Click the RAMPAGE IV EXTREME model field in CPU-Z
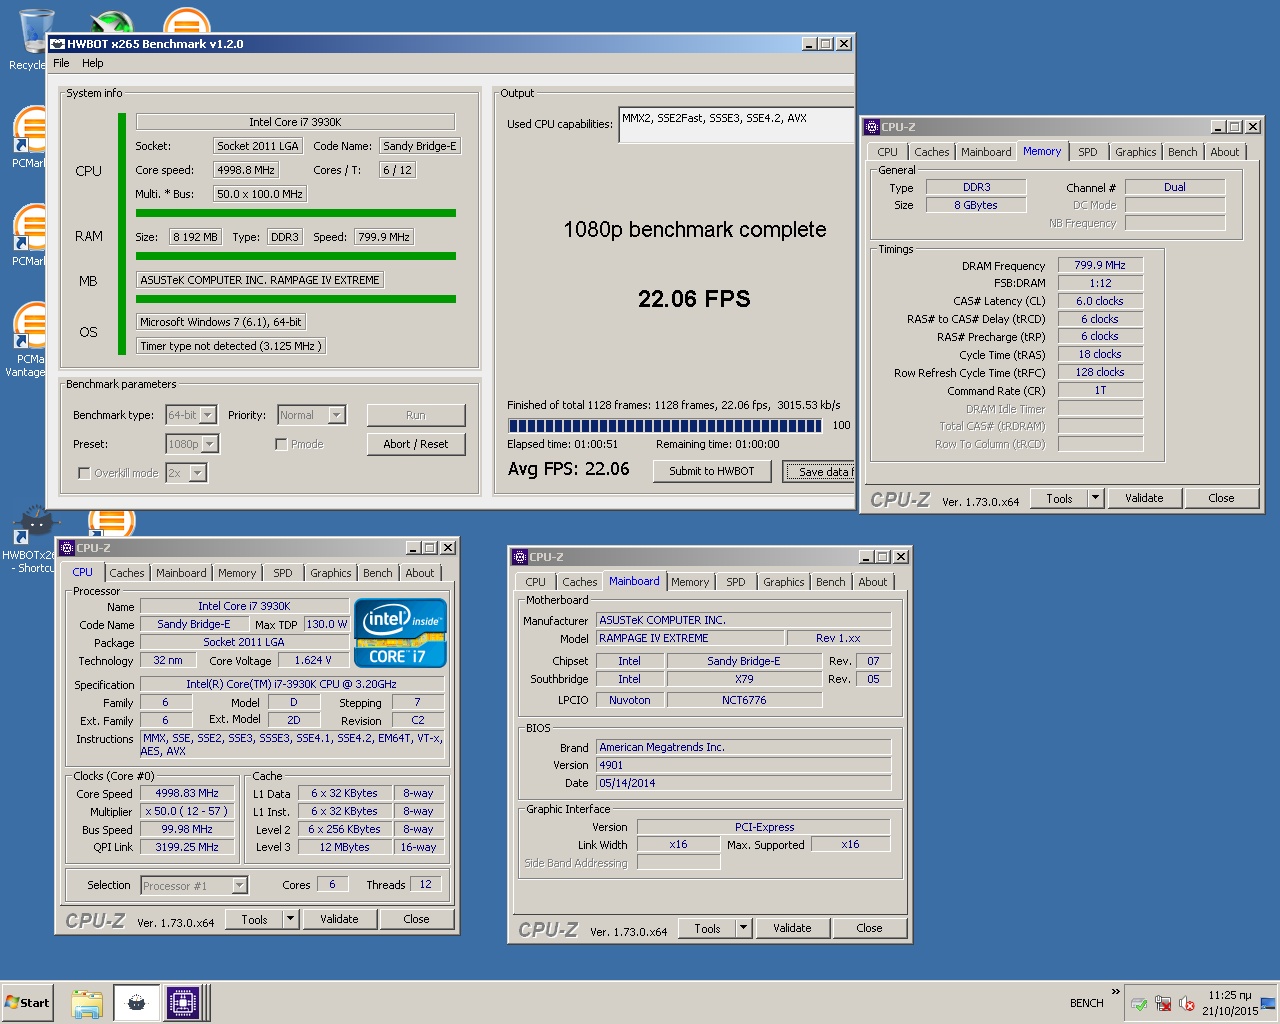Viewport: 1280px width, 1024px height. [689, 638]
